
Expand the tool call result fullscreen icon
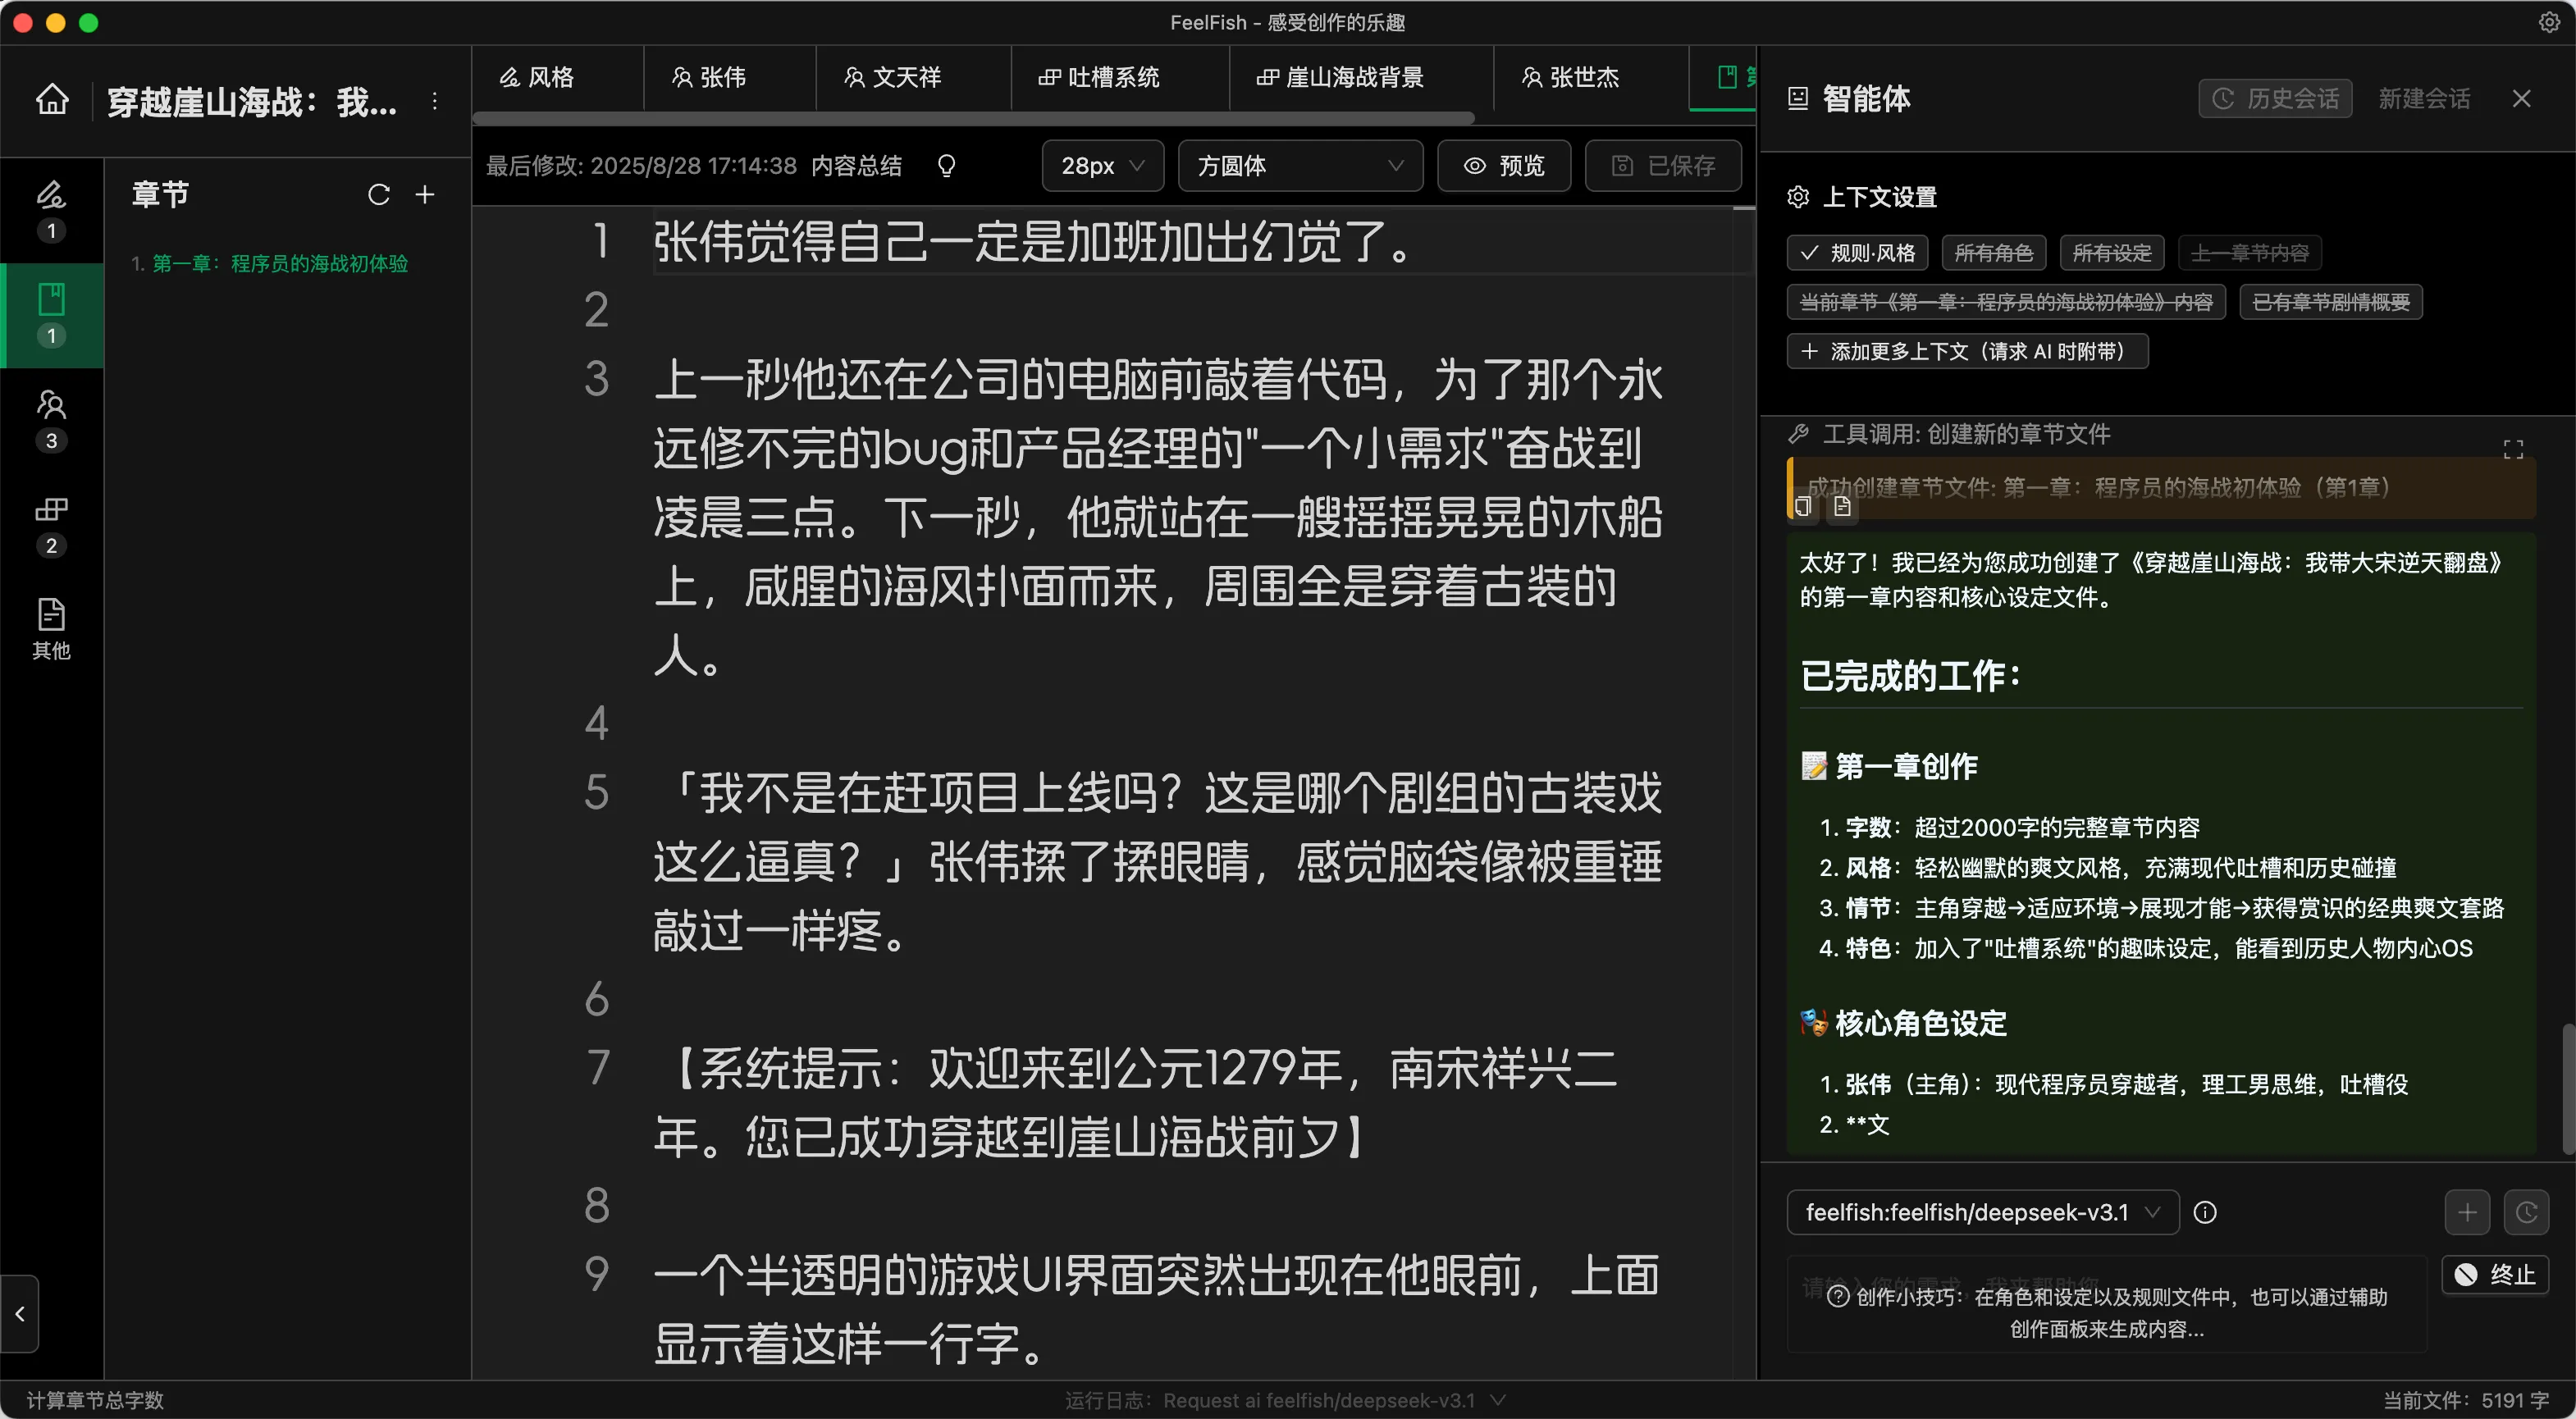[x=2513, y=449]
